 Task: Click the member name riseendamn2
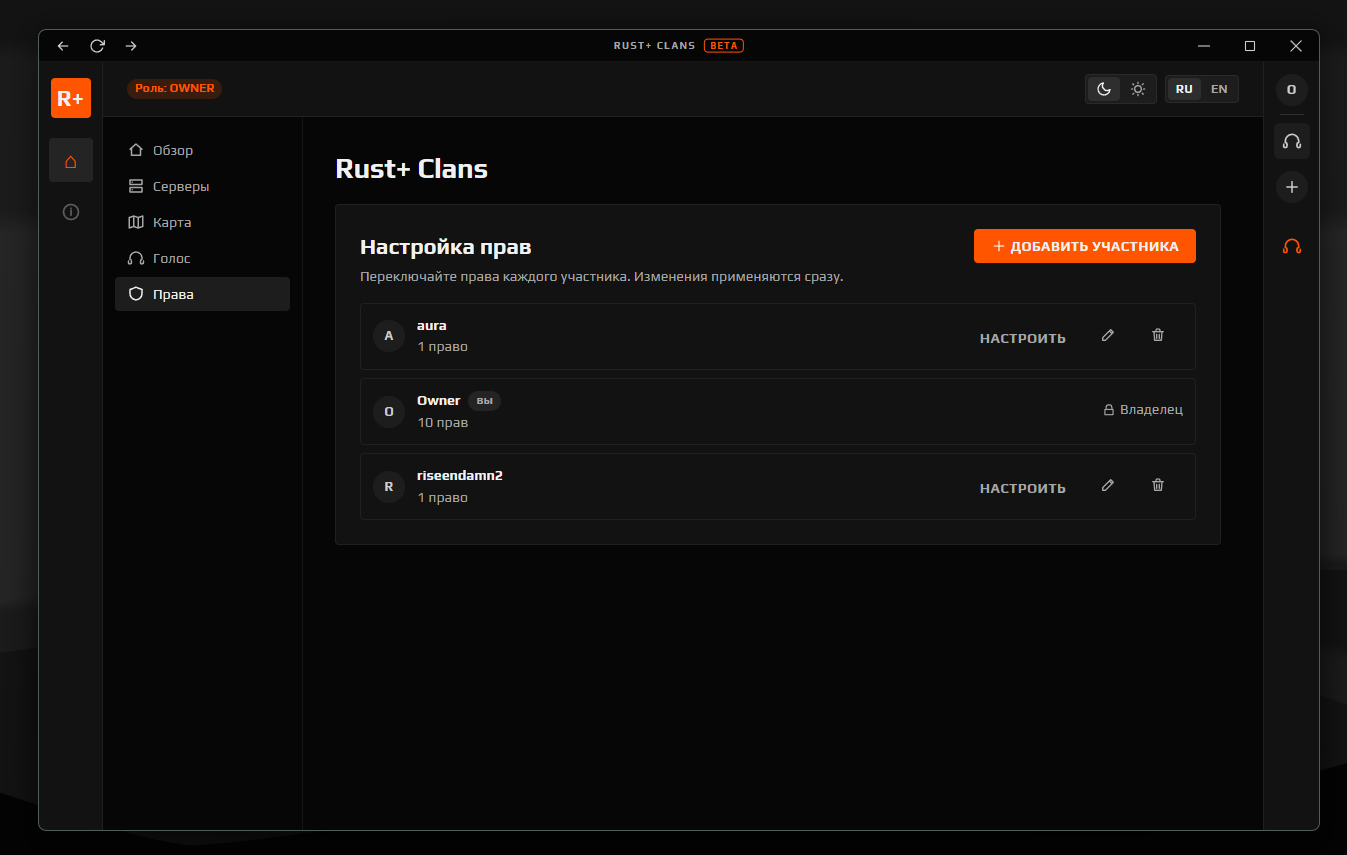pyautogui.click(x=460, y=475)
